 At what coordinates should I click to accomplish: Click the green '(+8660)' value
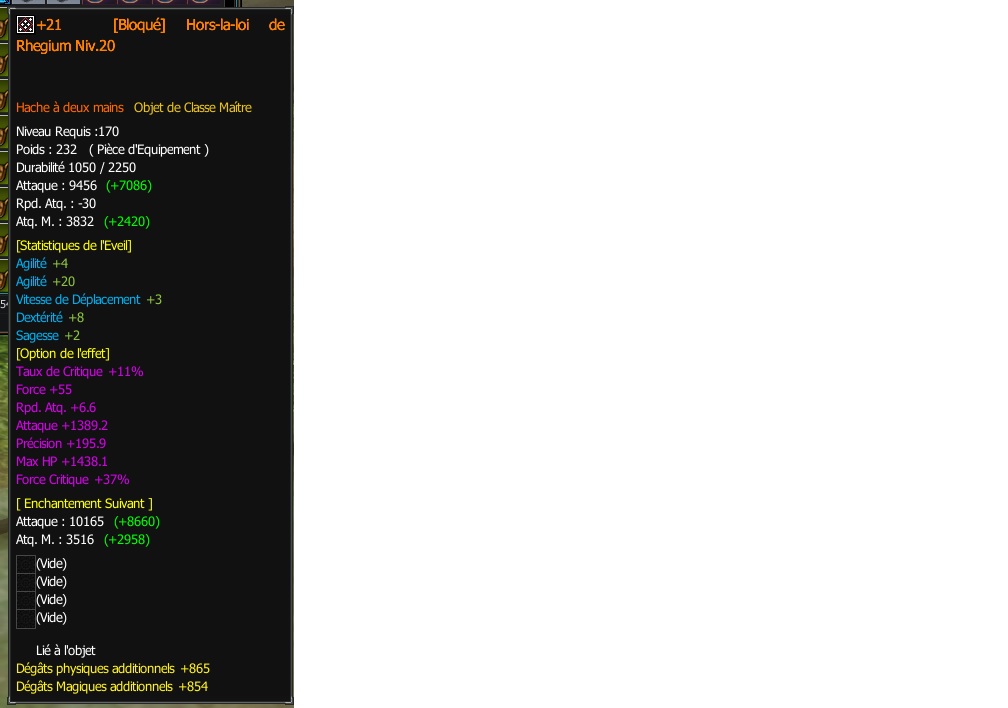[x=137, y=522]
